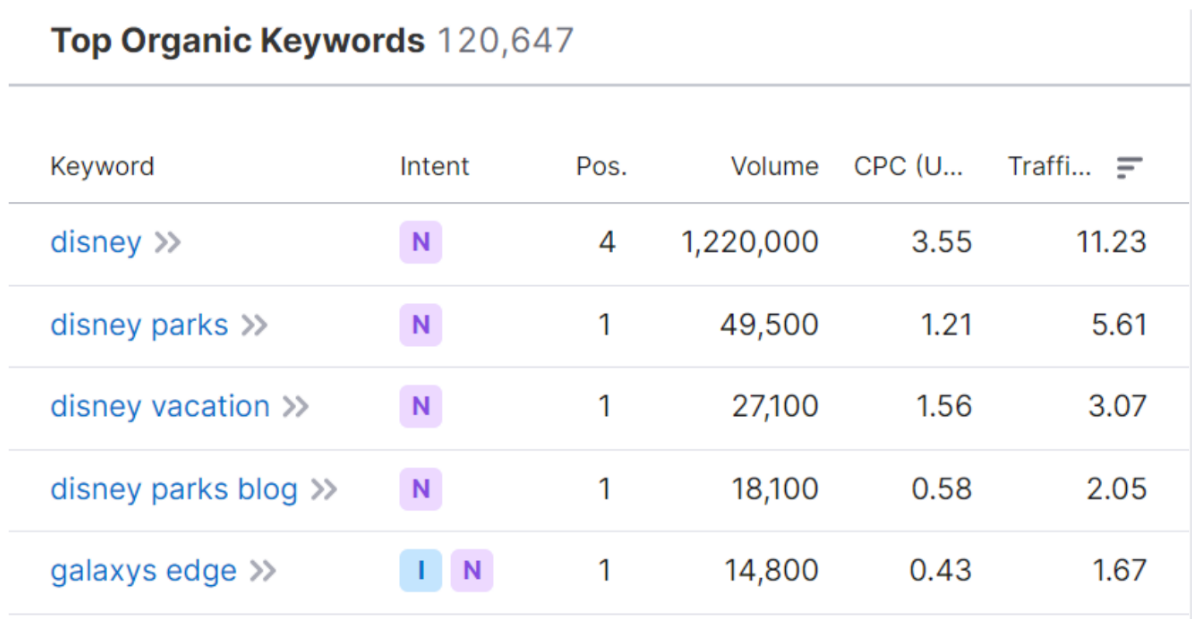Click the N intent badge for 'disney'
The height and width of the screenshot is (619, 1192).
[421, 243]
